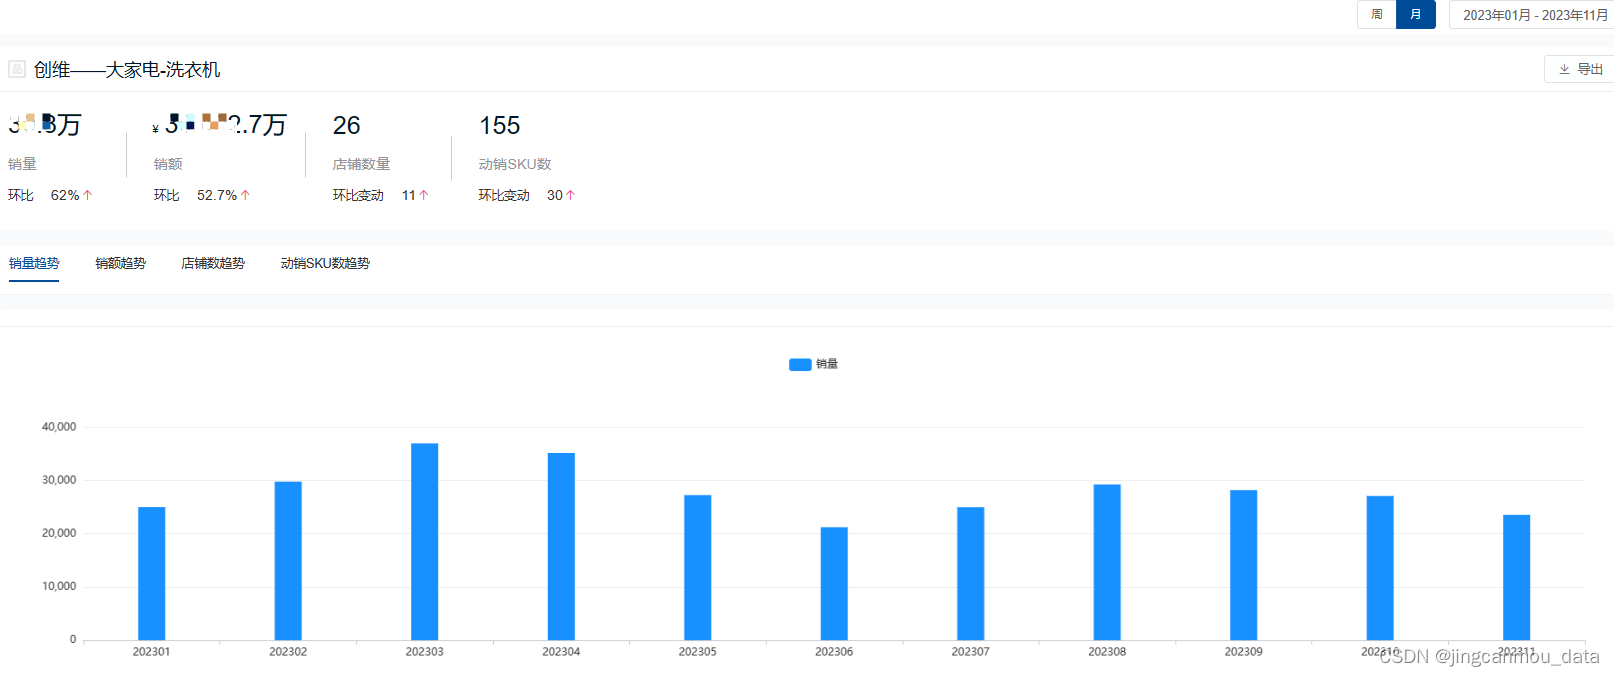This screenshot has width=1614, height=676.
Task: Click the 202301 x-axis label
Action: coord(152,651)
